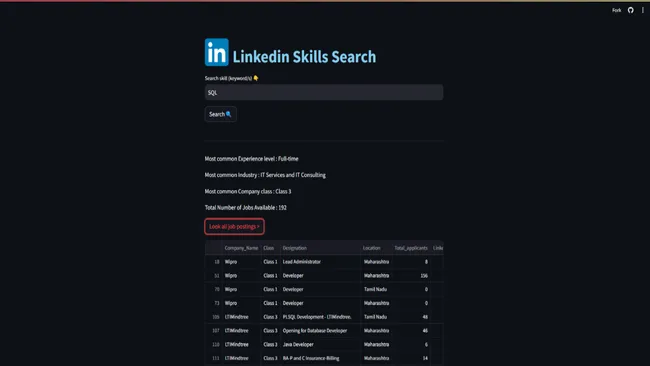Select Maharashtra cell in row 110

click(376, 344)
